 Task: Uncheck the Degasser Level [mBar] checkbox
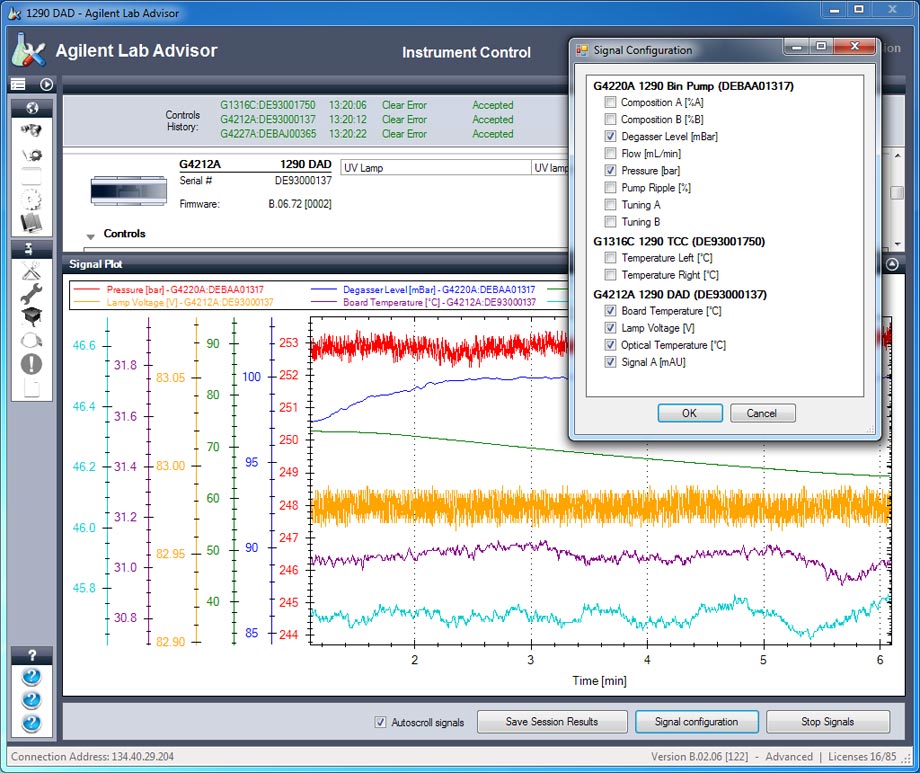coord(610,137)
